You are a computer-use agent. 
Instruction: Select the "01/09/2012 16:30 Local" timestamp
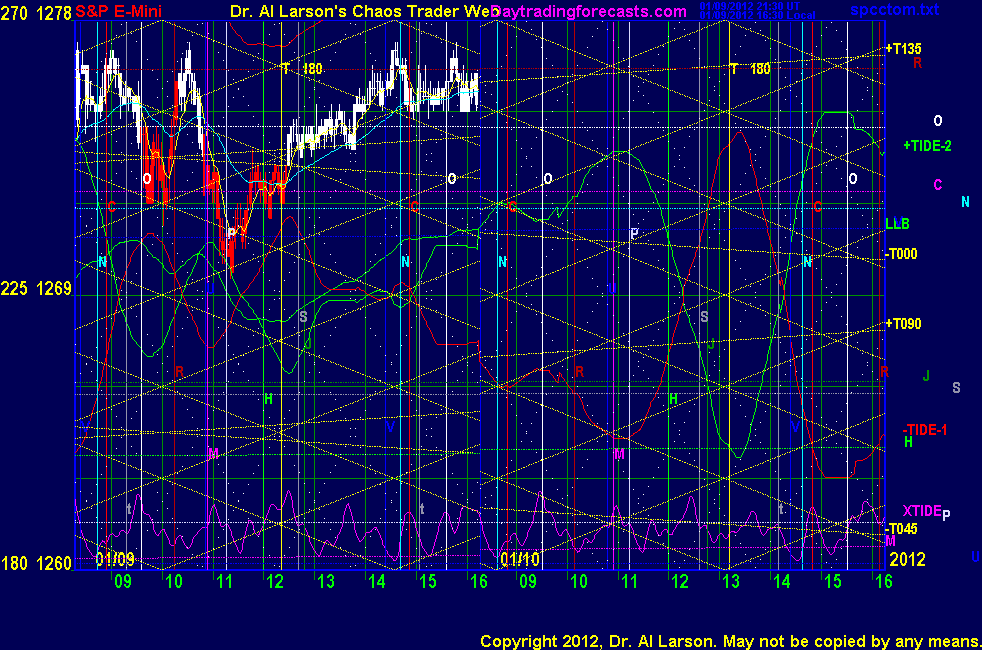coord(757,15)
